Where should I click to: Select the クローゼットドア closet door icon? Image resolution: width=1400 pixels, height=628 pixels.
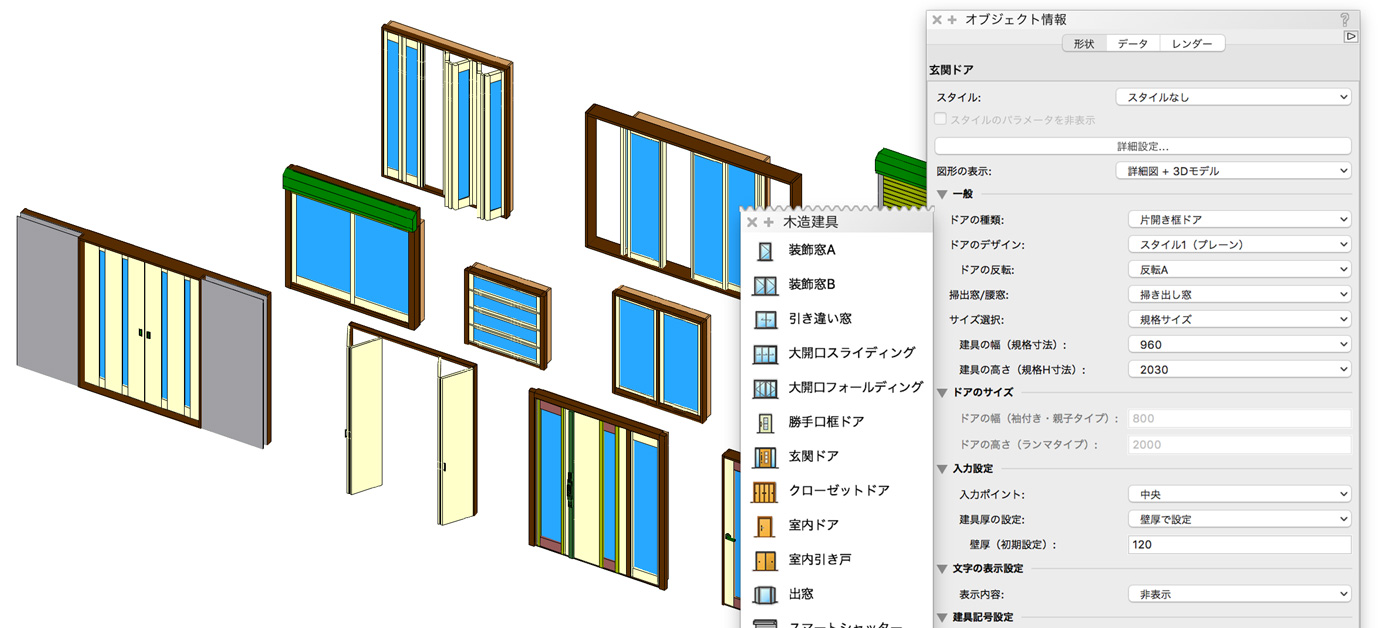pos(765,491)
